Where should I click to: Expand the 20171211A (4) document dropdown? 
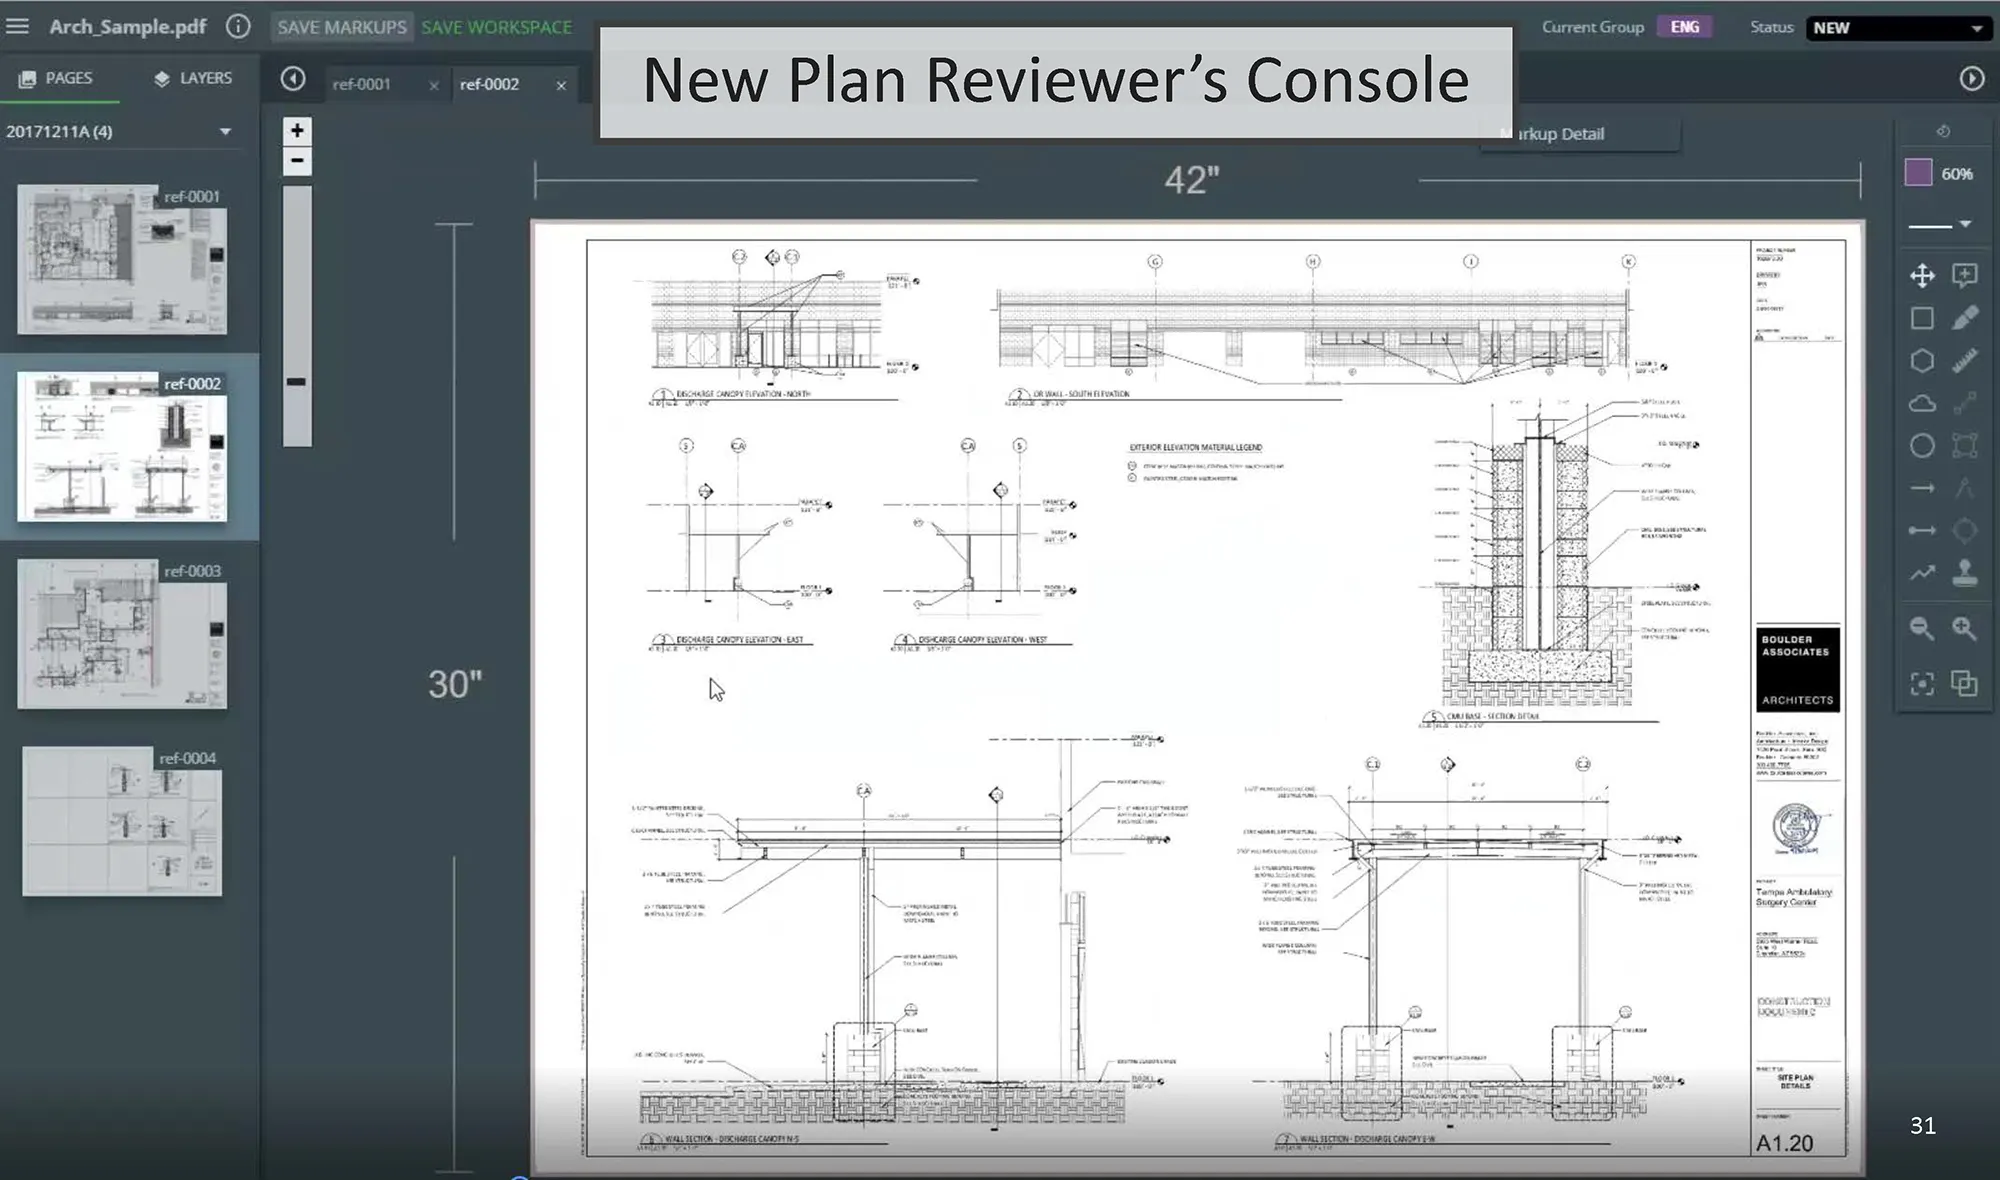click(x=225, y=131)
